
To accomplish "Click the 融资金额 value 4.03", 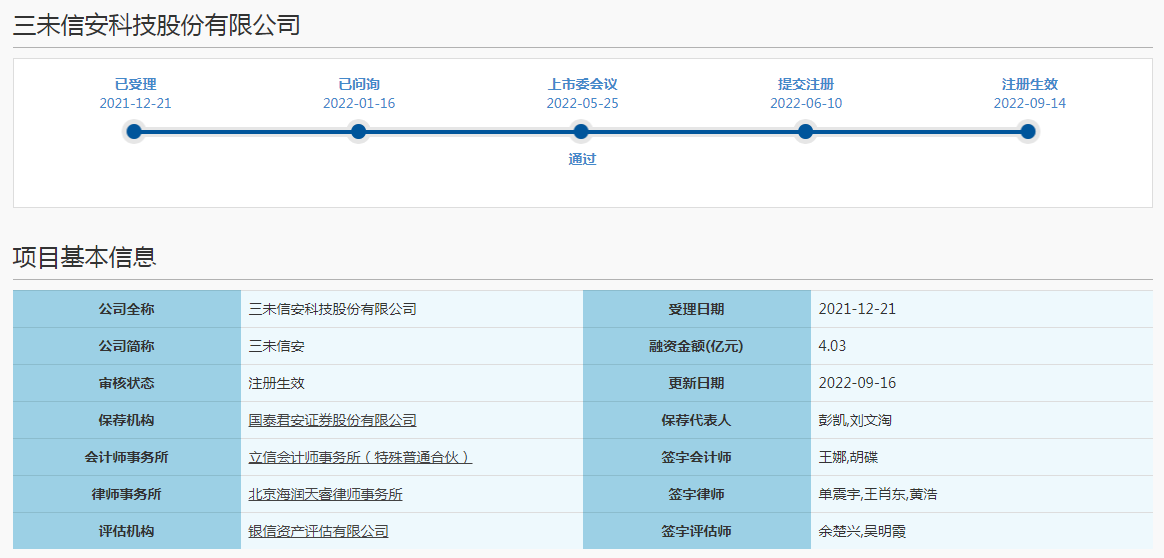I will pyautogui.click(x=832, y=346).
